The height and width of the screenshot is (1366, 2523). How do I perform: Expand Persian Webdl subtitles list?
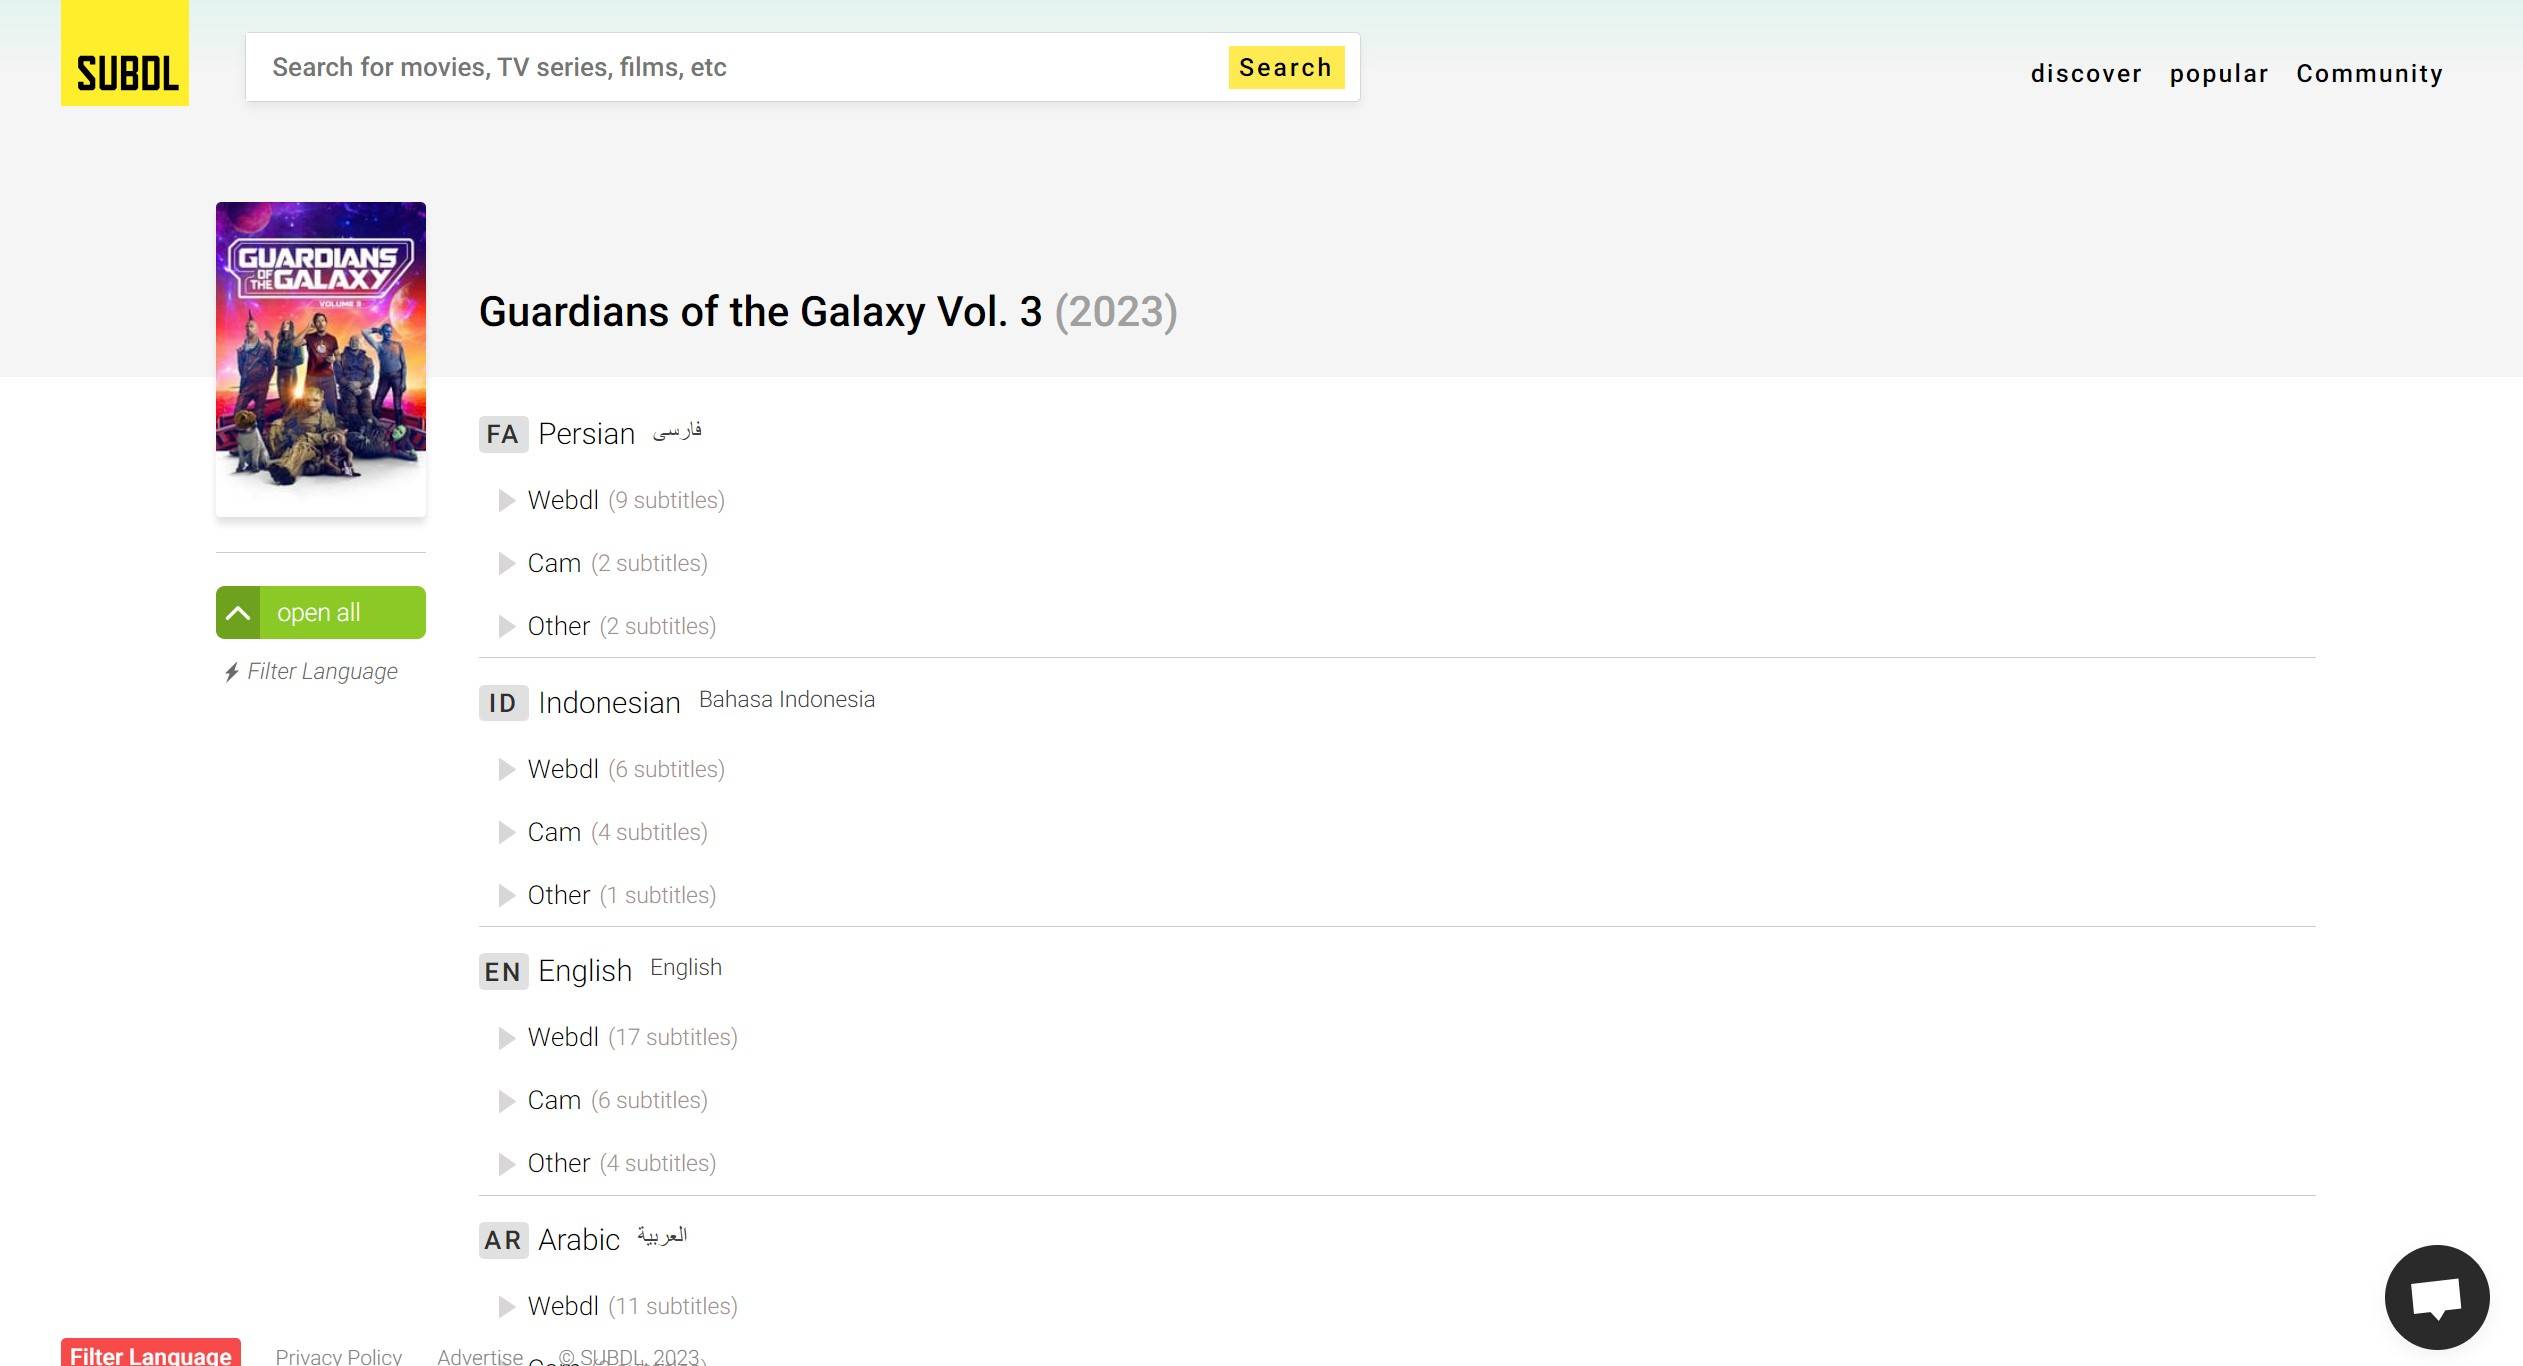click(507, 500)
